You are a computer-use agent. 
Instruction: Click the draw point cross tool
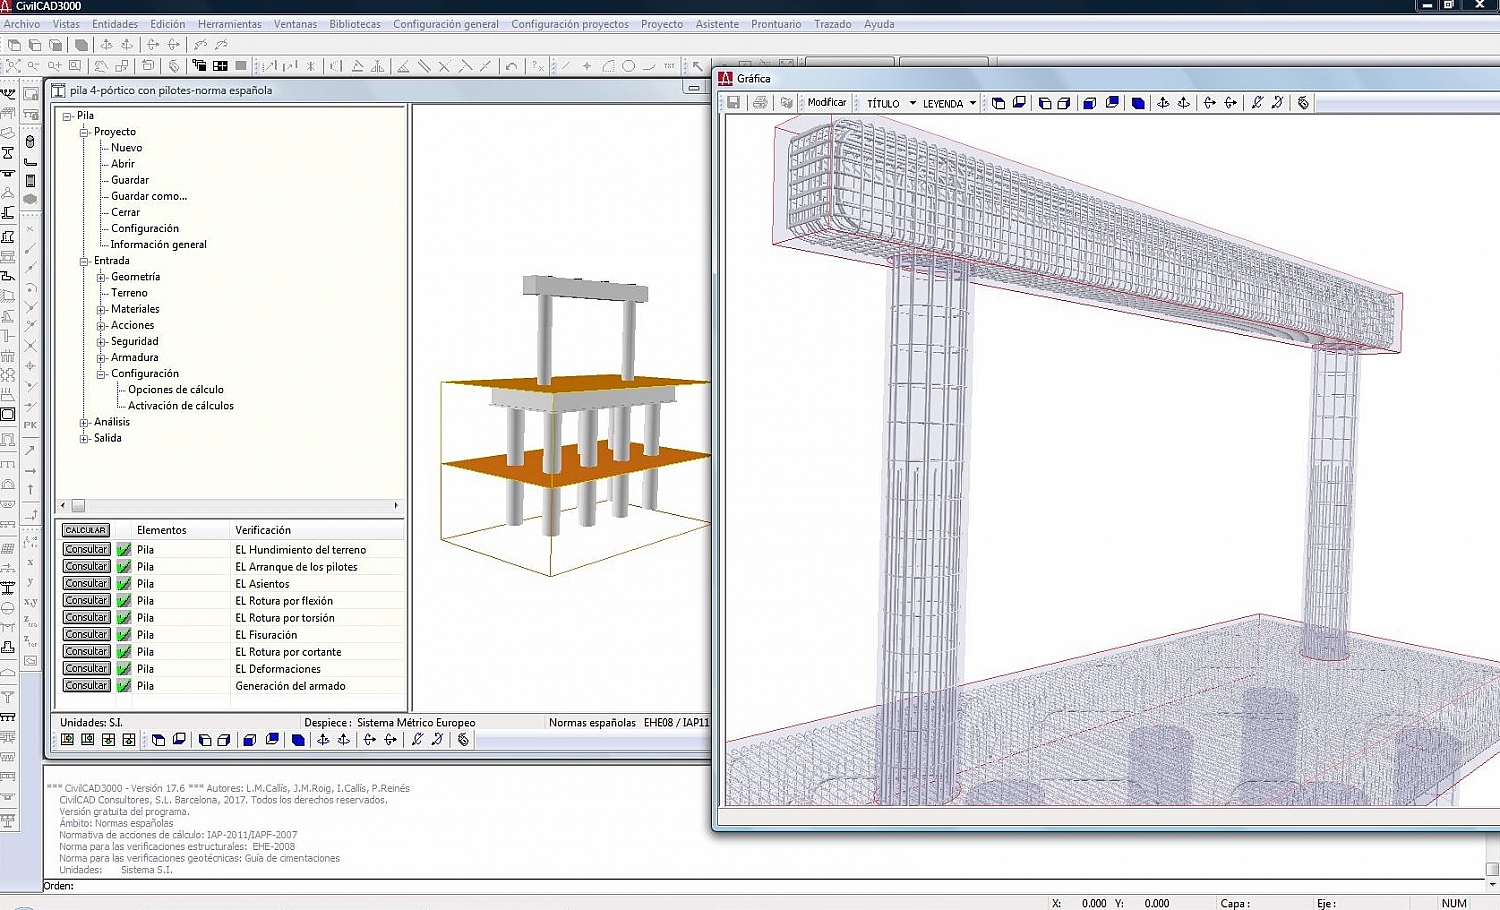tap(587, 66)
